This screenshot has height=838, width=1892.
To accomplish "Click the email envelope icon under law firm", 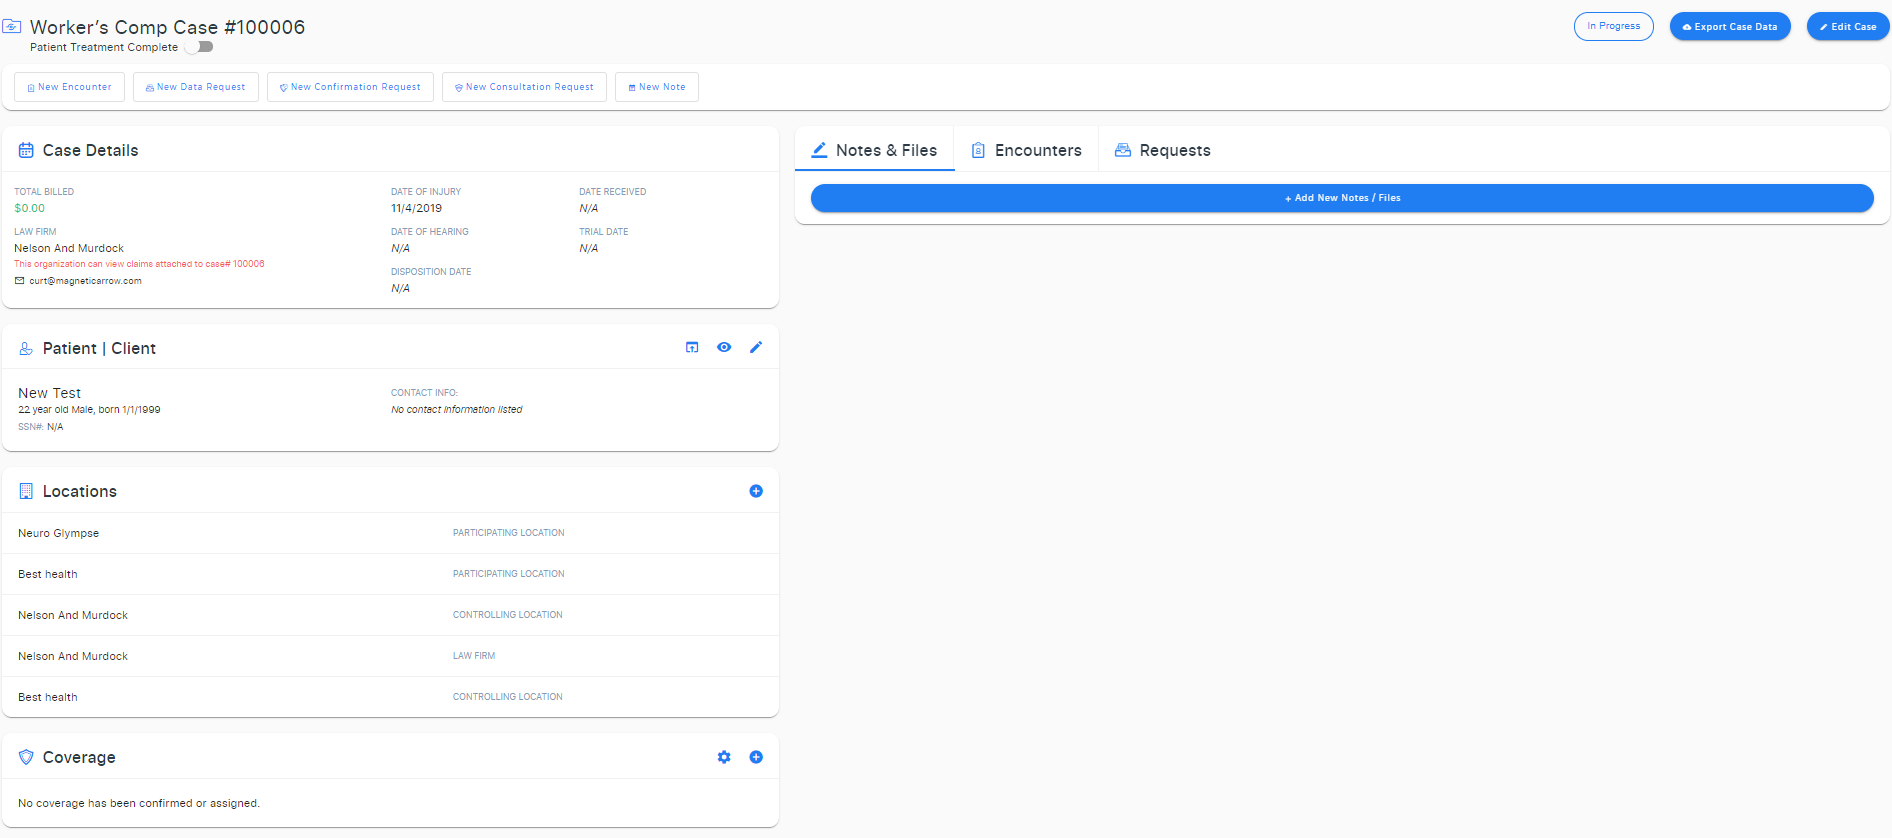I will point(19,281).
